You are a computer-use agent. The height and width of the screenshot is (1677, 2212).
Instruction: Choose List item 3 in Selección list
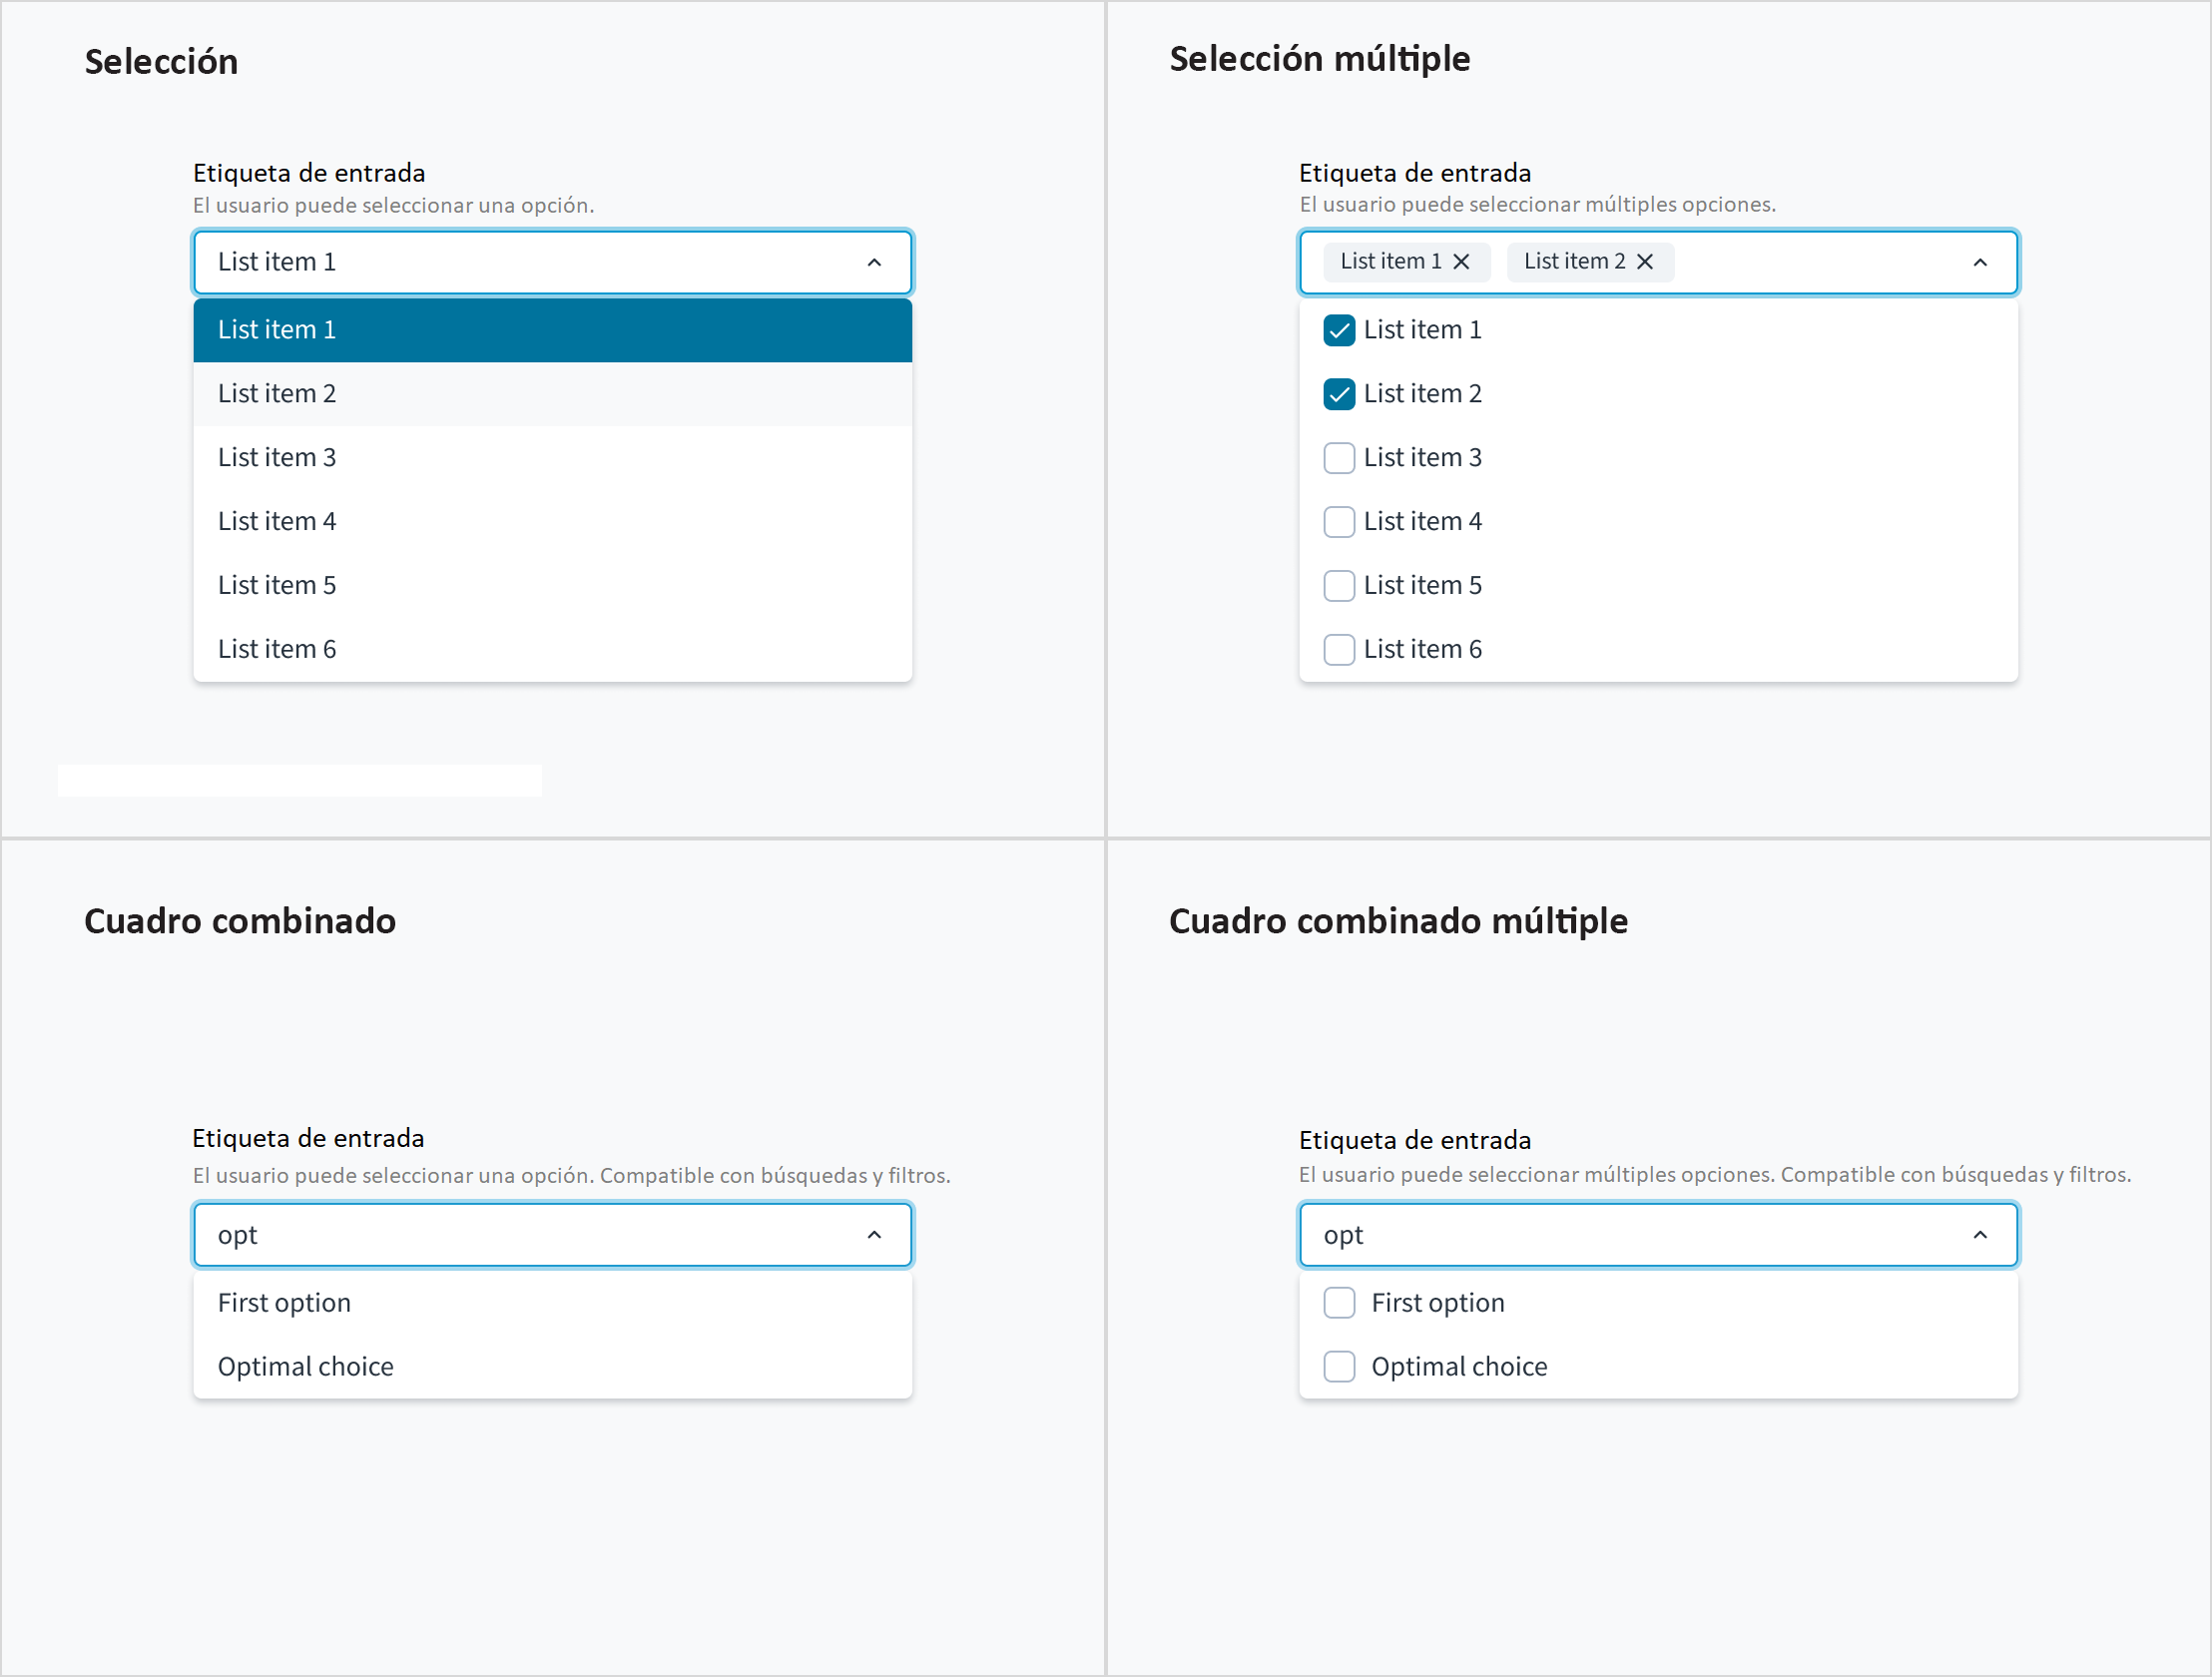click(552, 458)
